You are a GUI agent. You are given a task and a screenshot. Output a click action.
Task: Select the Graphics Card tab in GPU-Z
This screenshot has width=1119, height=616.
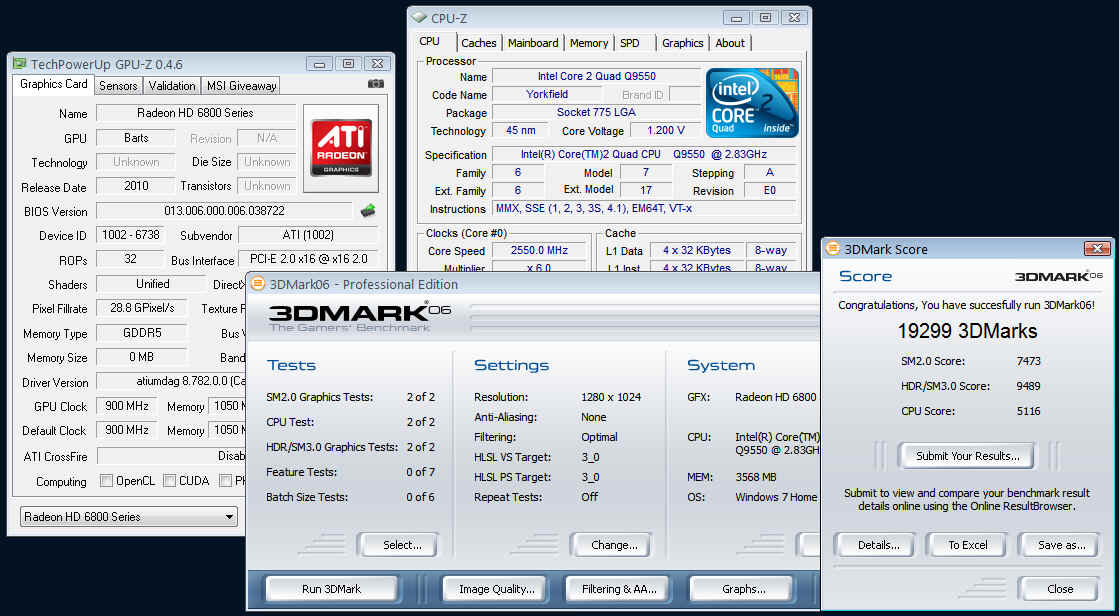coord(54,84)
